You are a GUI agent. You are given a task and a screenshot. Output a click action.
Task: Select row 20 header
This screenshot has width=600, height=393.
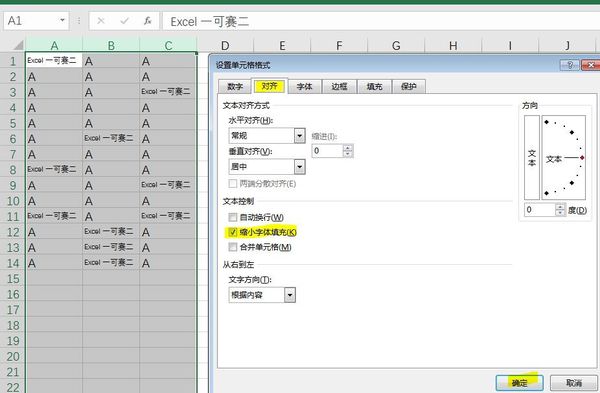click(x=13, y=356)
